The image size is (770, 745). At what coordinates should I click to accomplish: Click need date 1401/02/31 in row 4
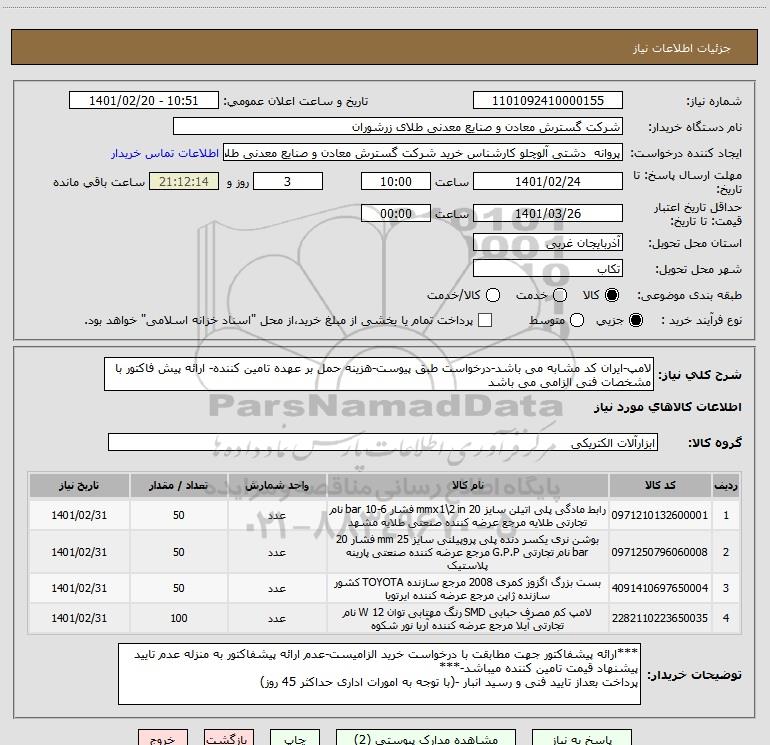coord(79,618)
